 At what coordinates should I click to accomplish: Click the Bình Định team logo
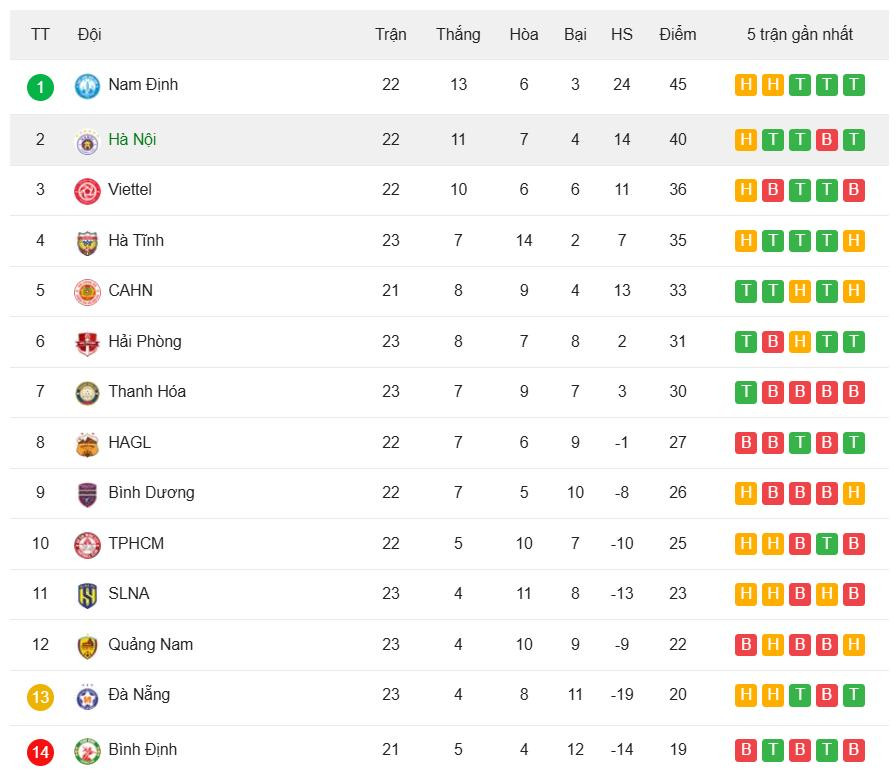(x=88, y=751)
